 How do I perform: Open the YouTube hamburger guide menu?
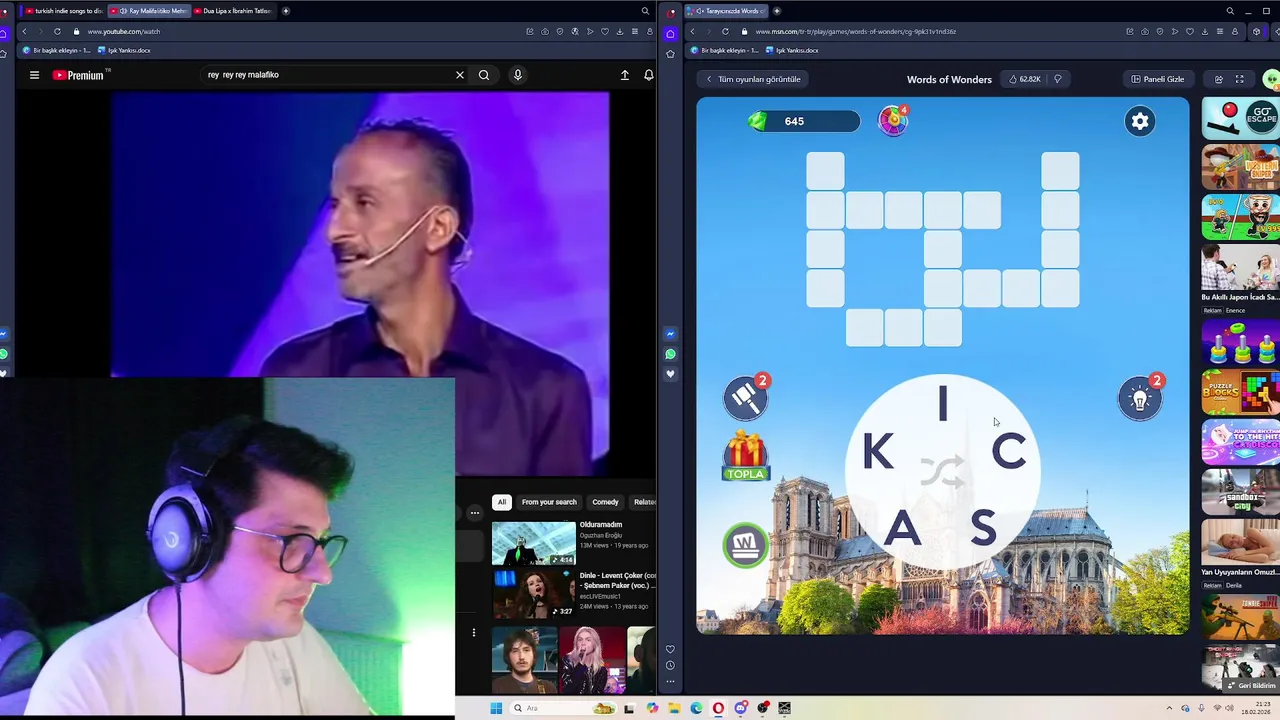(34, 75)
